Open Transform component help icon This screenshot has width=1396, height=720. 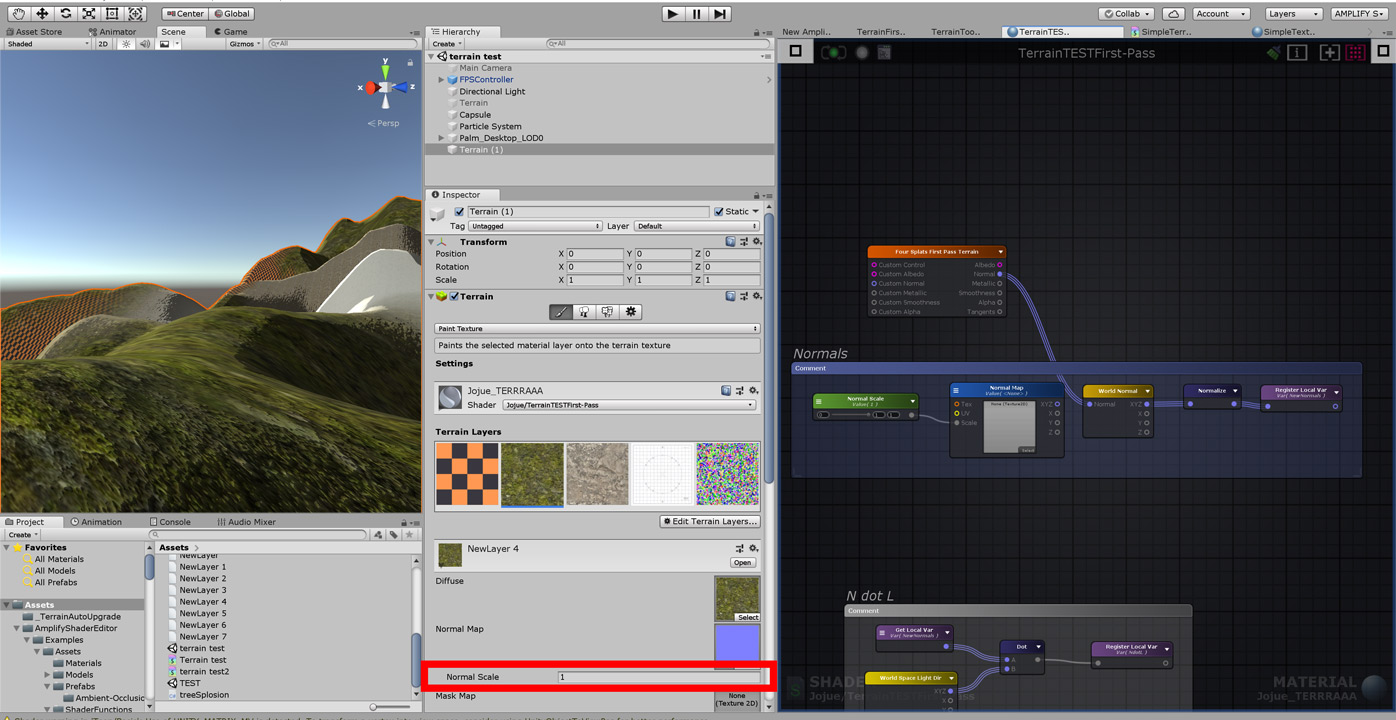(731, 242)
